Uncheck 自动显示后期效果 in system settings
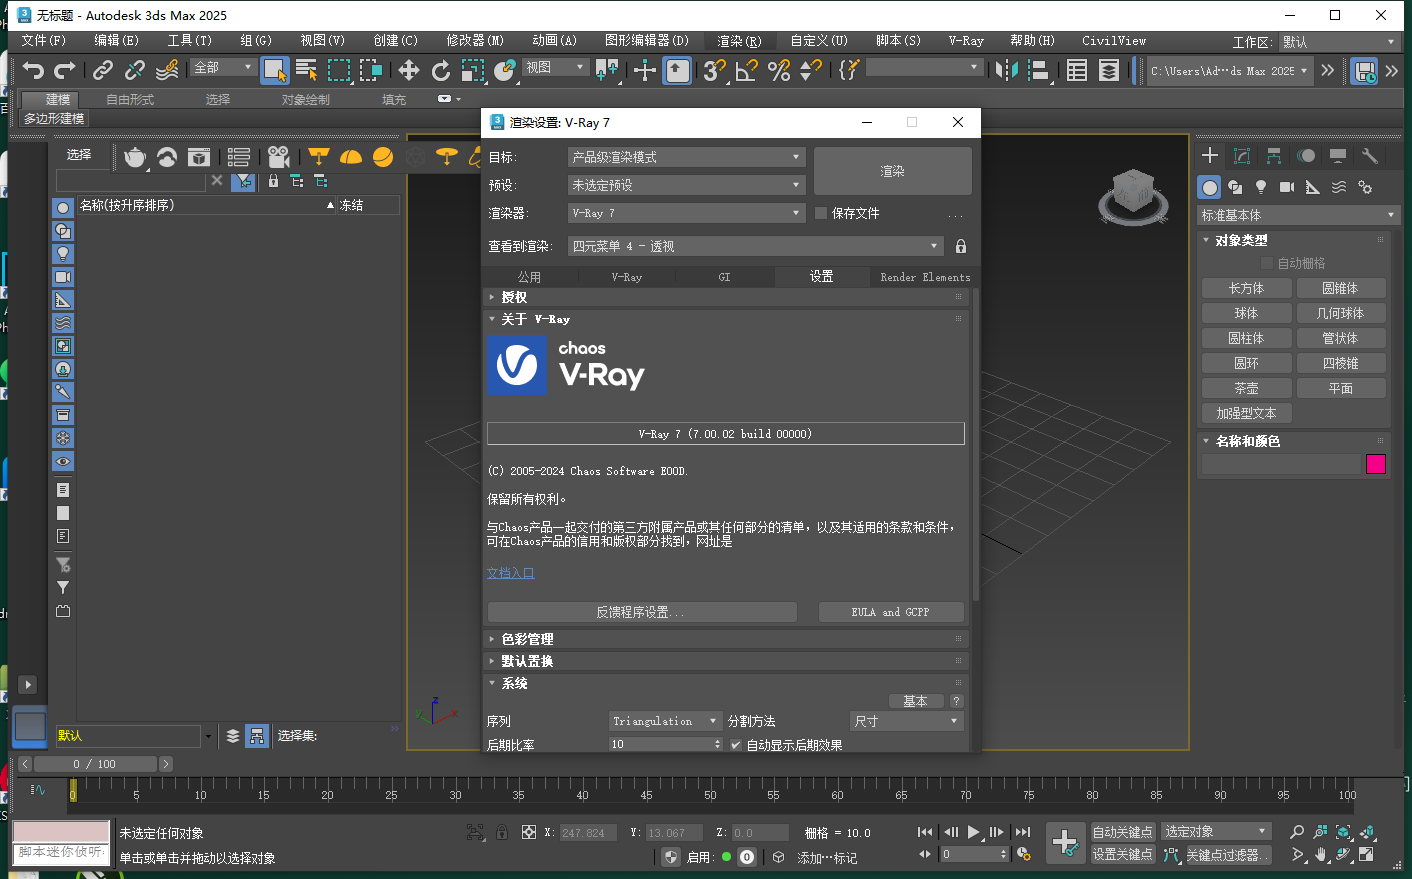Viewport: 1412px width, 879px height. tap(737, 744)
